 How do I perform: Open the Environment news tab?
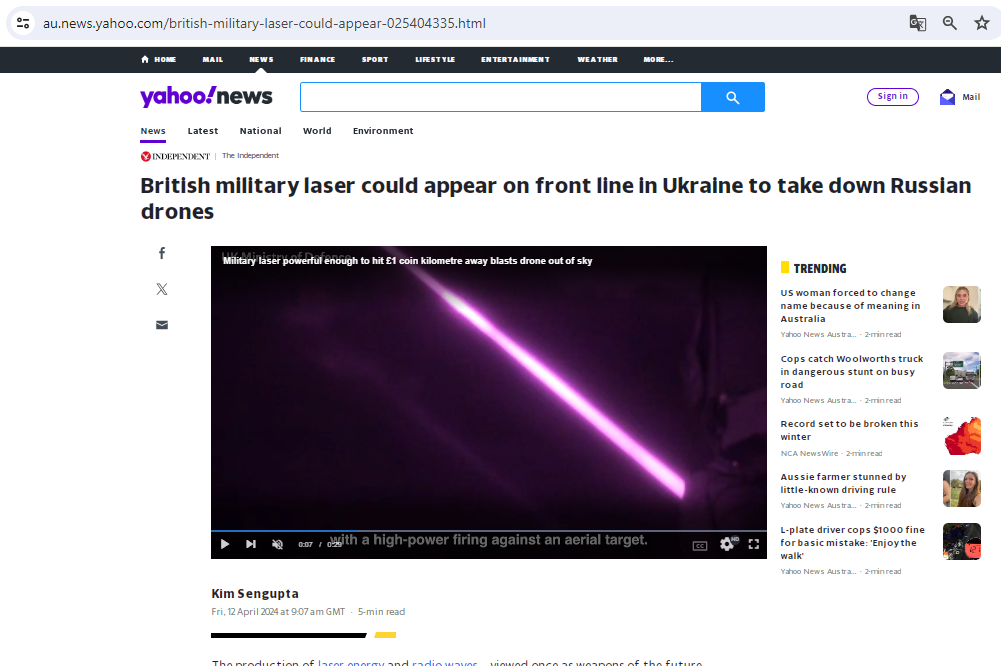click(x=383, y=131)
